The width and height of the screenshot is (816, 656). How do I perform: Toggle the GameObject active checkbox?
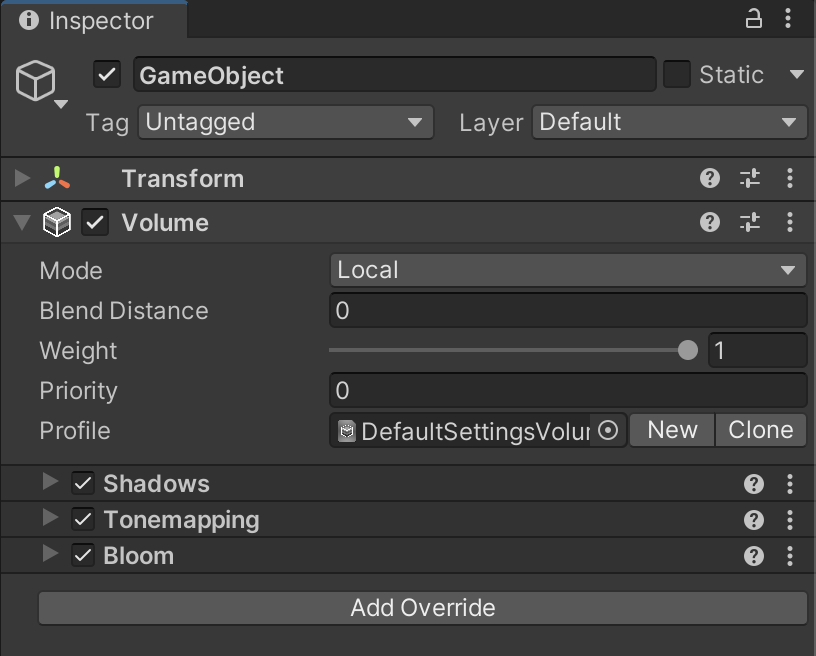click(107, 75)
